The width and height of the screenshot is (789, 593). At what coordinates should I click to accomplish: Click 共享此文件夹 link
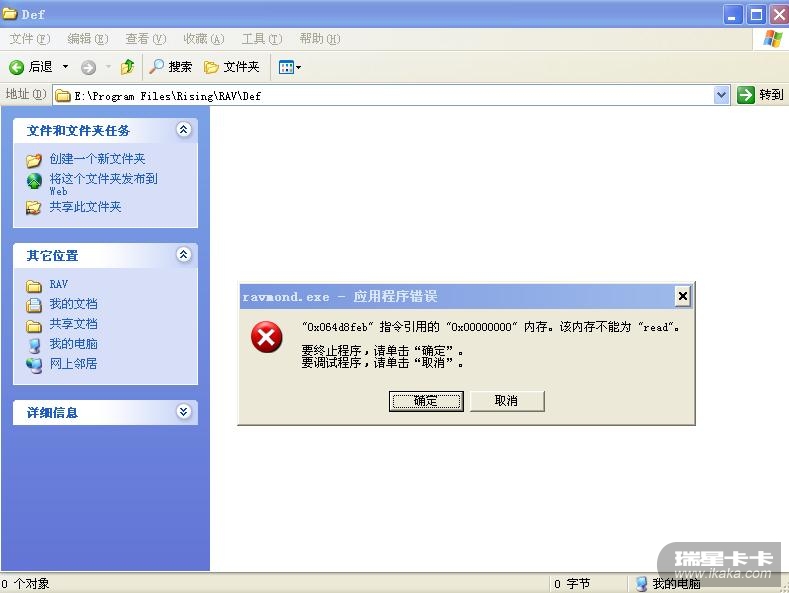[x=86, y=207]
